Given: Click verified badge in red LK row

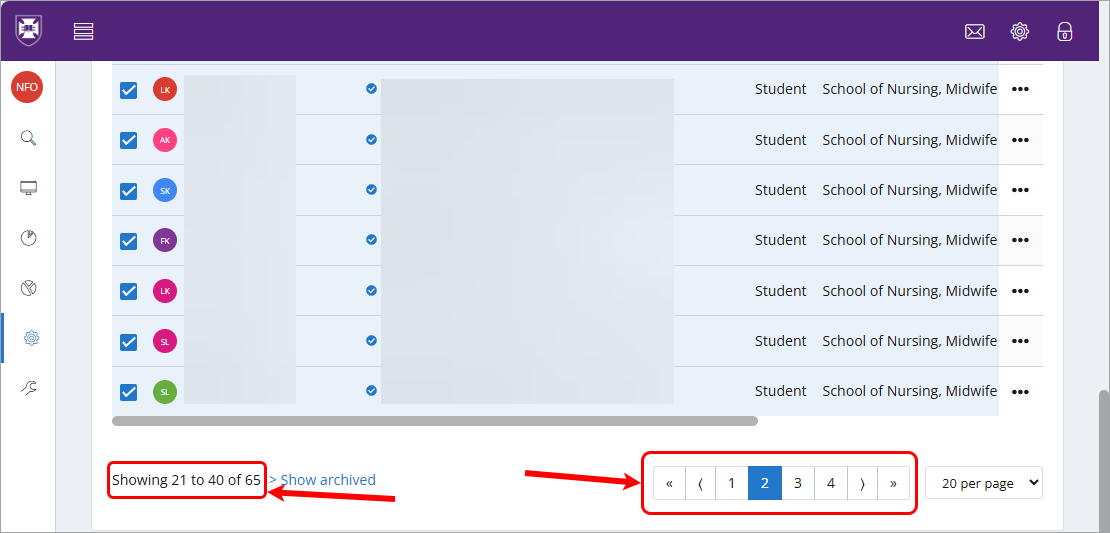Looking at the screenshot, I should (371, 88).
